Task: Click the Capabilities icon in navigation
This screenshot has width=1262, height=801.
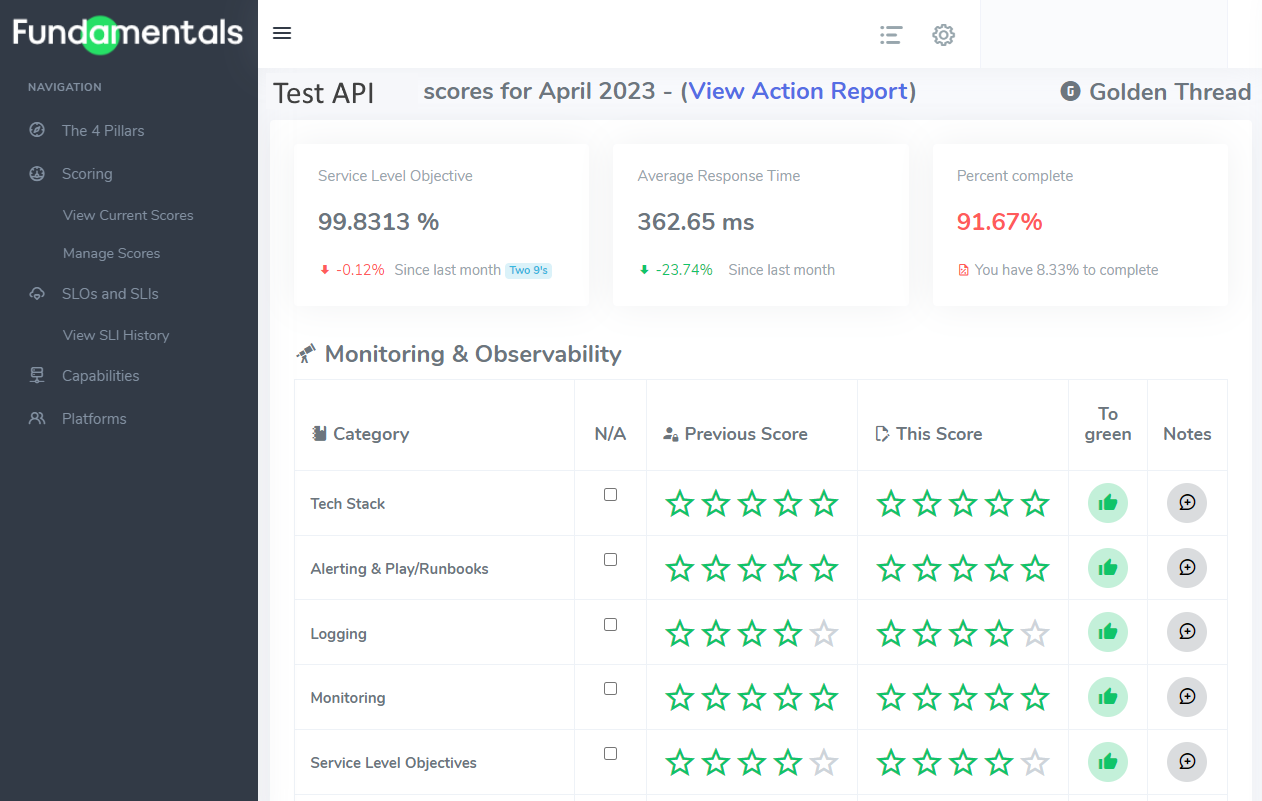Action: 36,375
